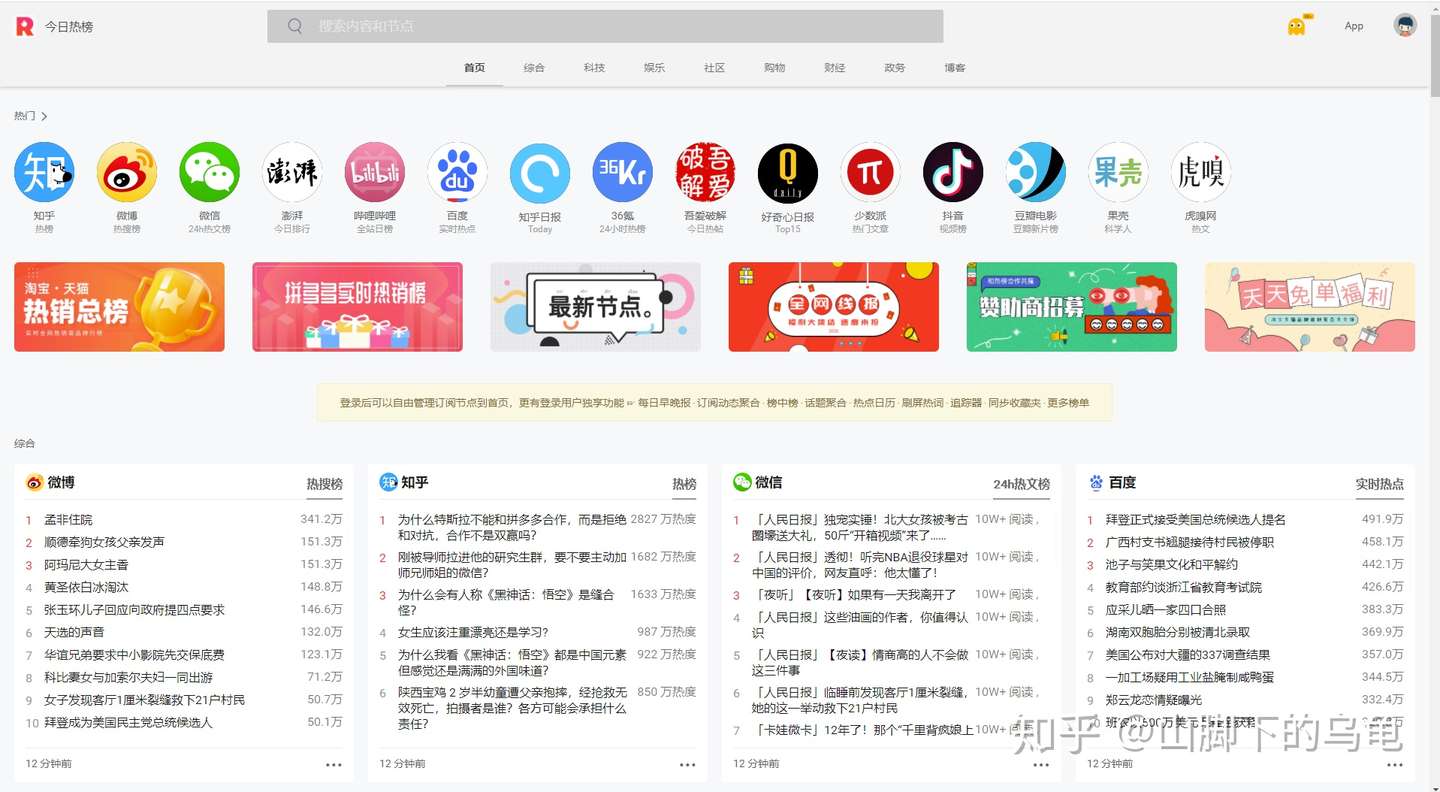
Task: Open Baidu topic 湖南双胞胎分别被清北录取
Action: [1178, 632]
